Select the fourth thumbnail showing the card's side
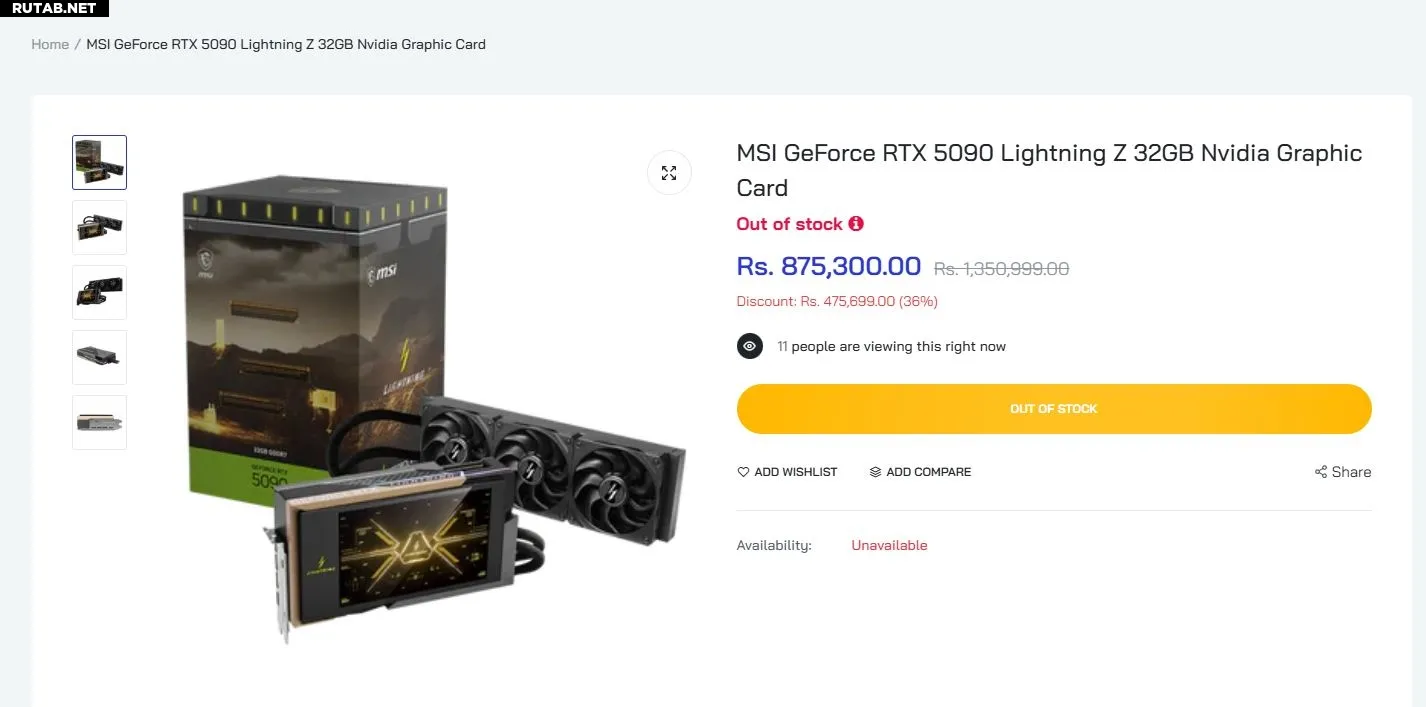This screenshot has height=707, width=1426. [100, 357]
